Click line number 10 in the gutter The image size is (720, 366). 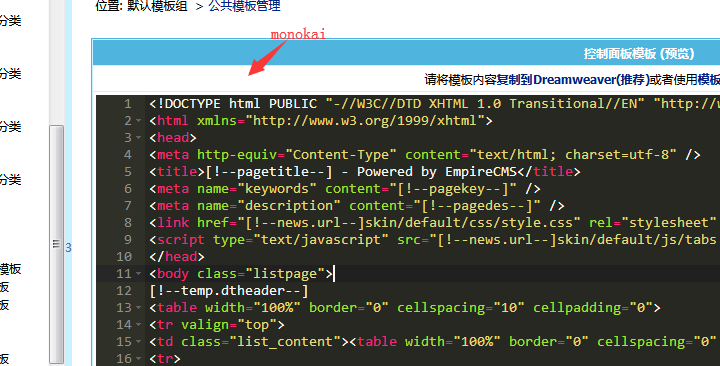click(x=124, y=257)
